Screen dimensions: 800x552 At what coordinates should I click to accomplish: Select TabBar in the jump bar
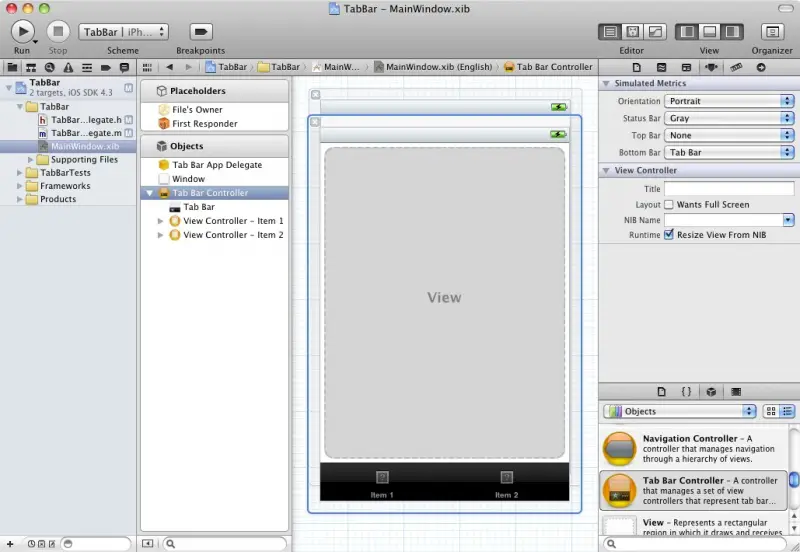pos(226,67)
